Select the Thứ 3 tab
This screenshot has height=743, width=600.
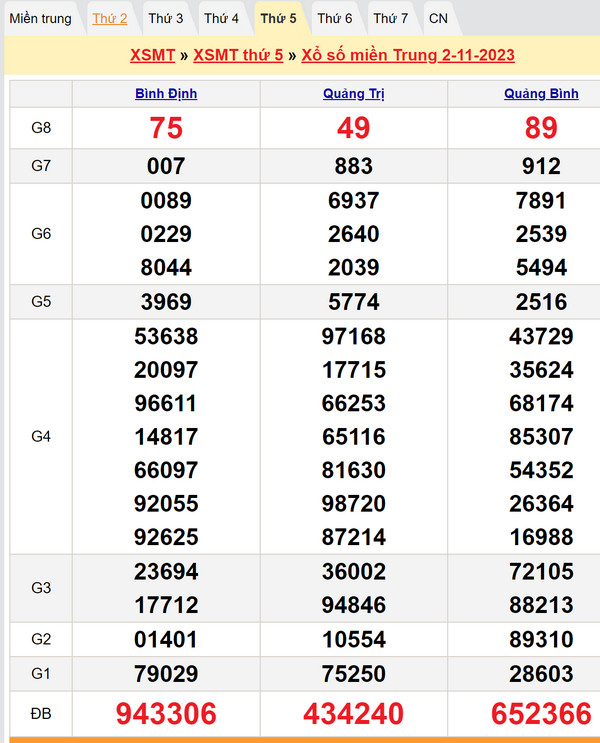click(x=166, y=18)
